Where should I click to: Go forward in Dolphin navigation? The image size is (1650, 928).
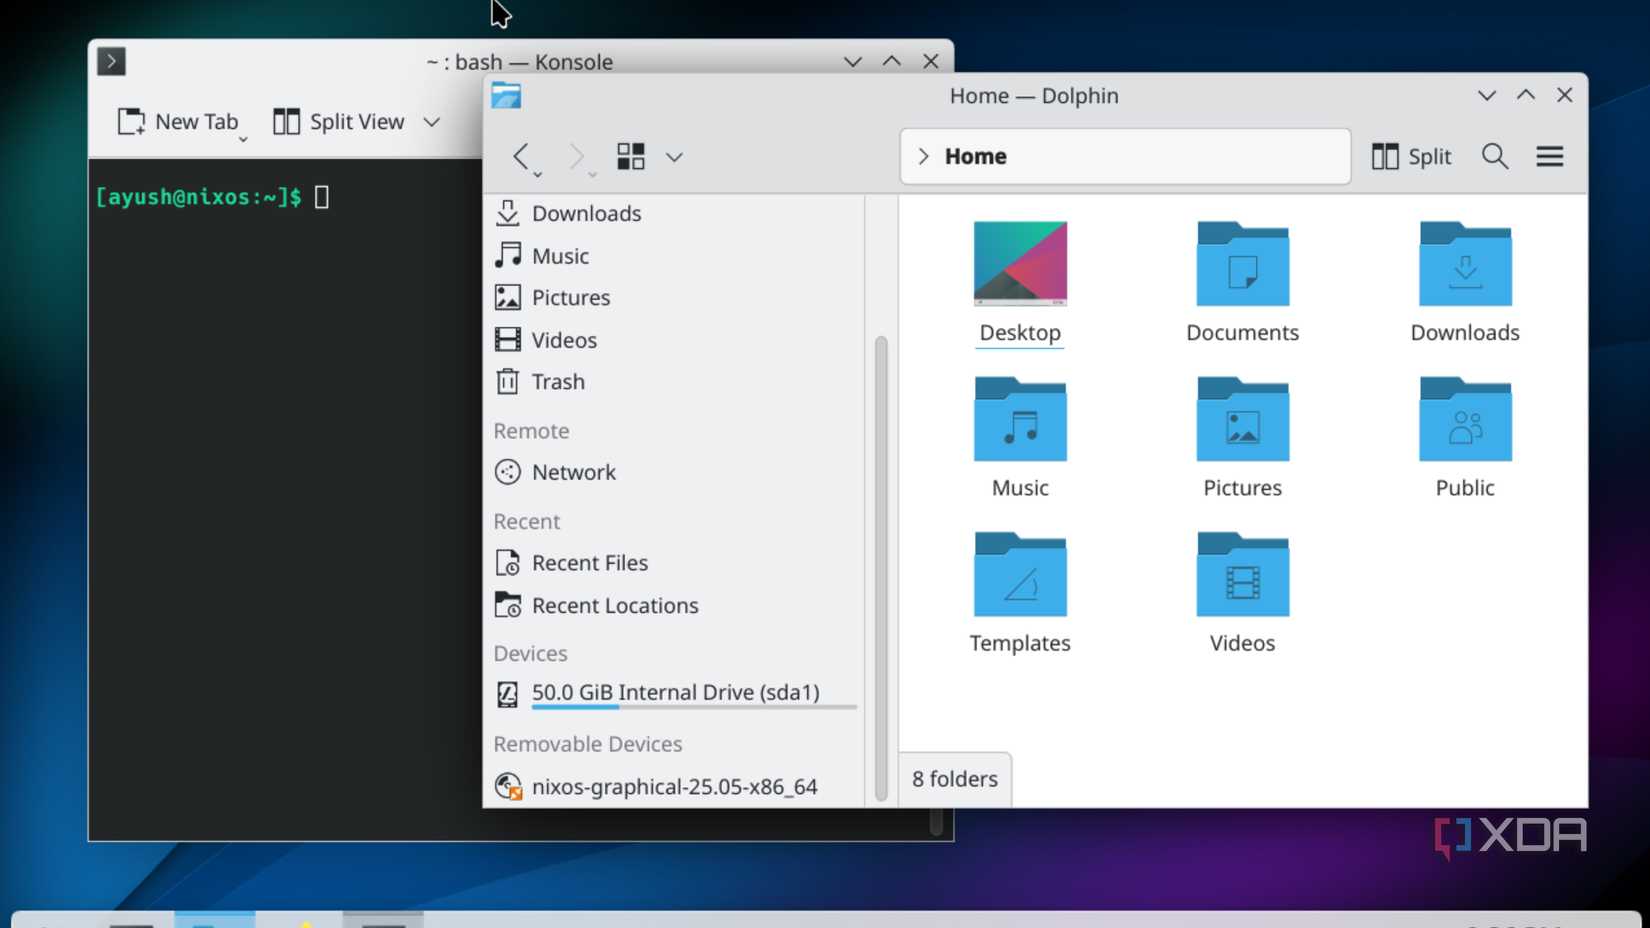pos(575,156)
